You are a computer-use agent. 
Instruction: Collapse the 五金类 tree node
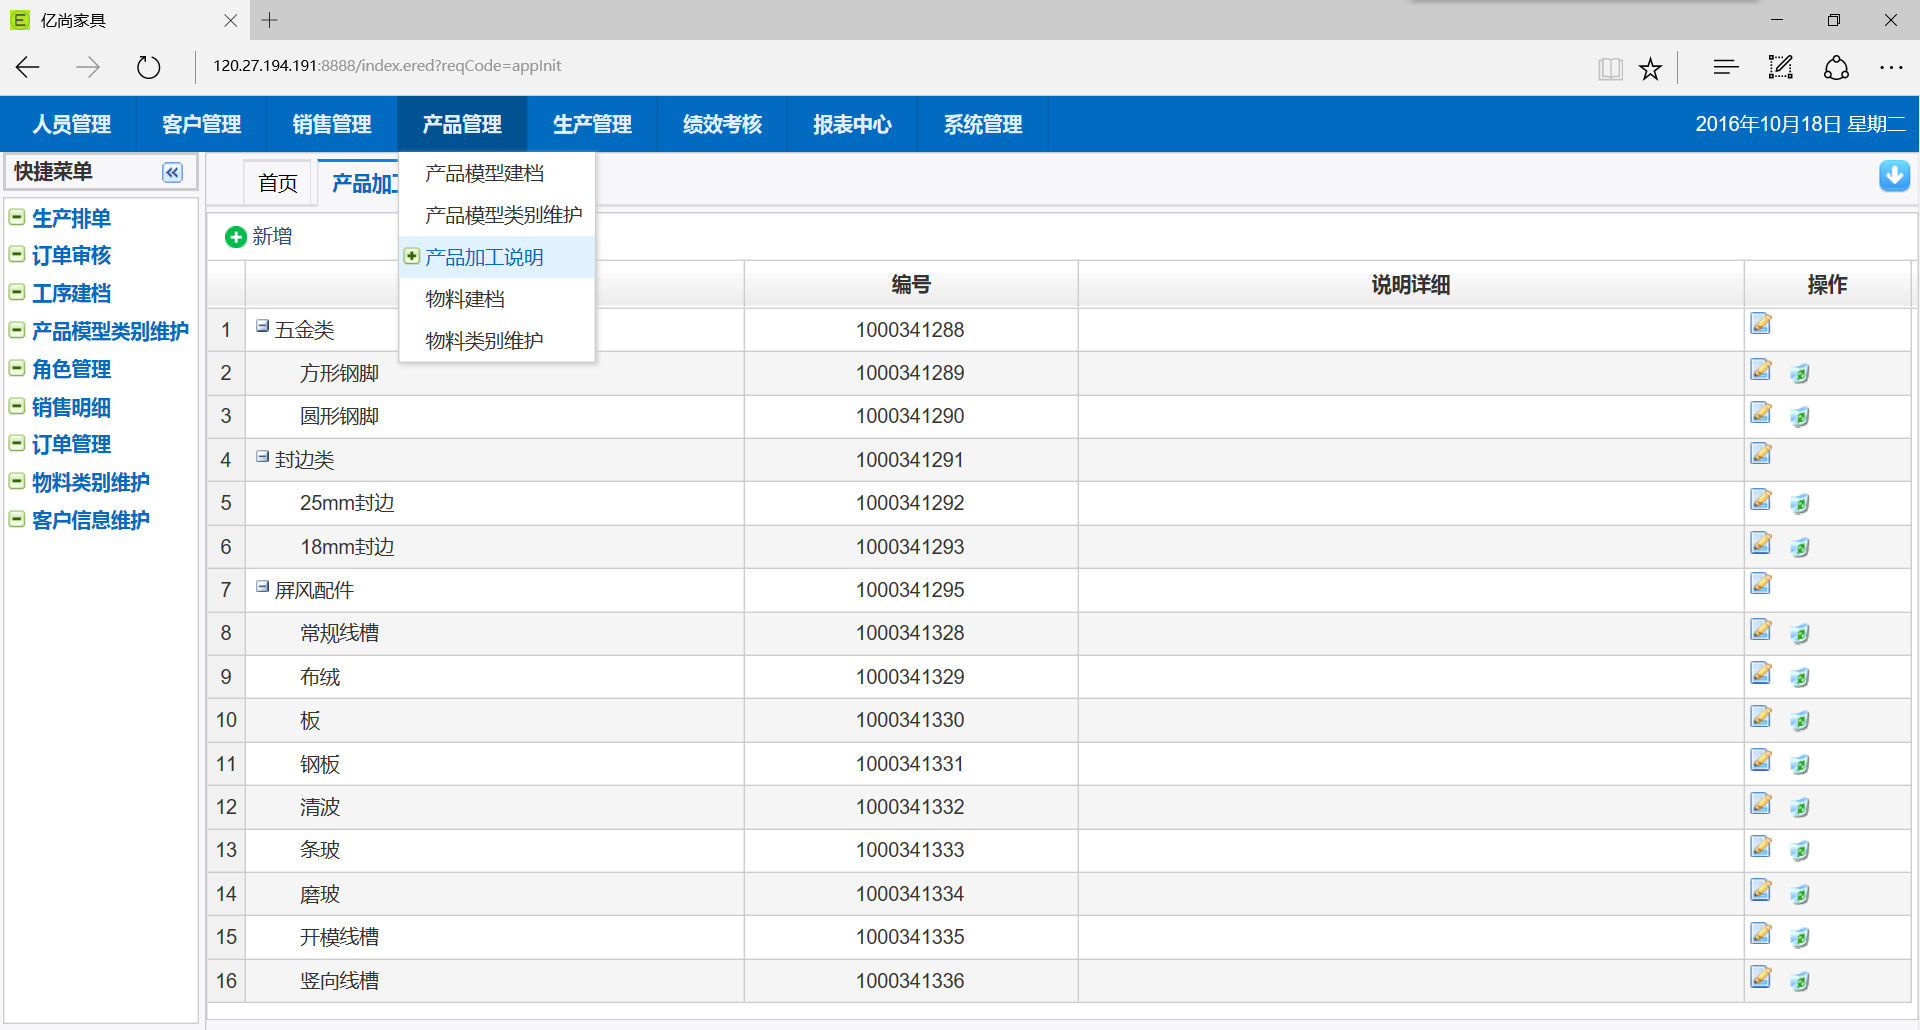(262, 326)
